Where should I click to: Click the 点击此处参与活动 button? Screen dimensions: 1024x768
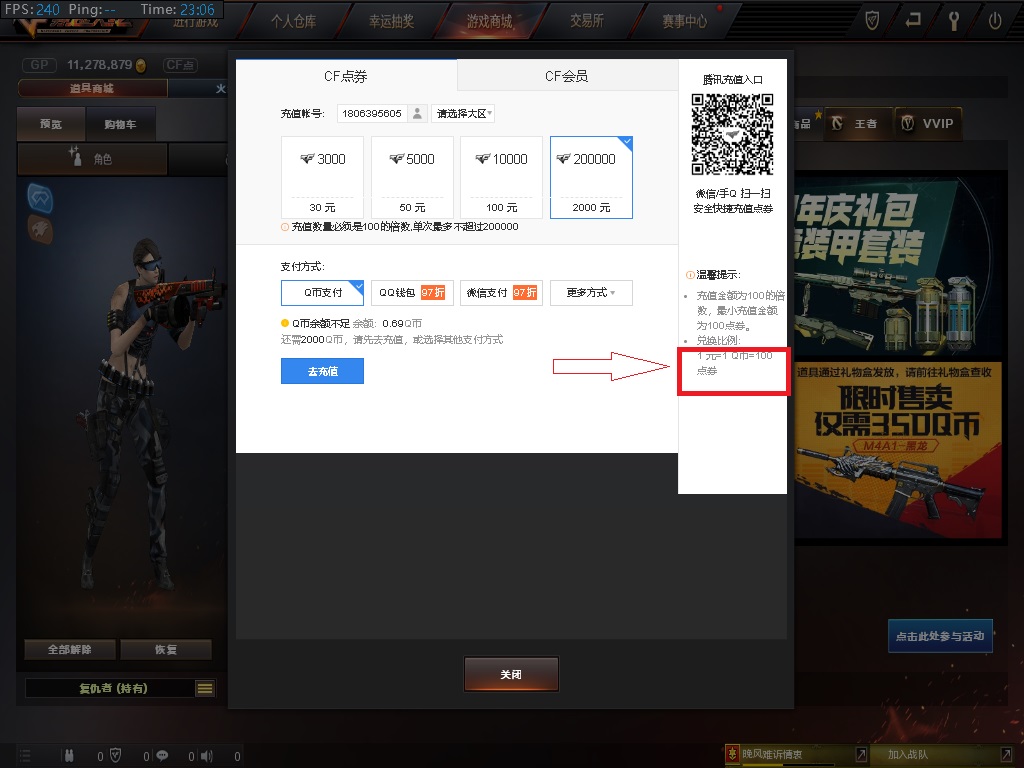(940, 636)
